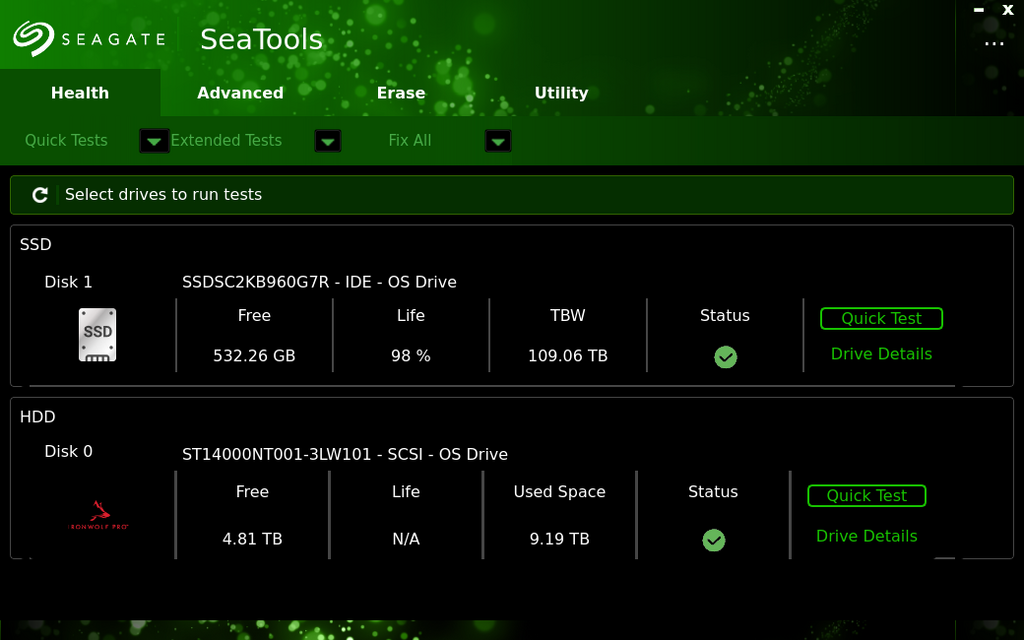This screenshot has height=640, width=1024.
Task: Go to the Utility tab
Action: [x=562, y=93]
